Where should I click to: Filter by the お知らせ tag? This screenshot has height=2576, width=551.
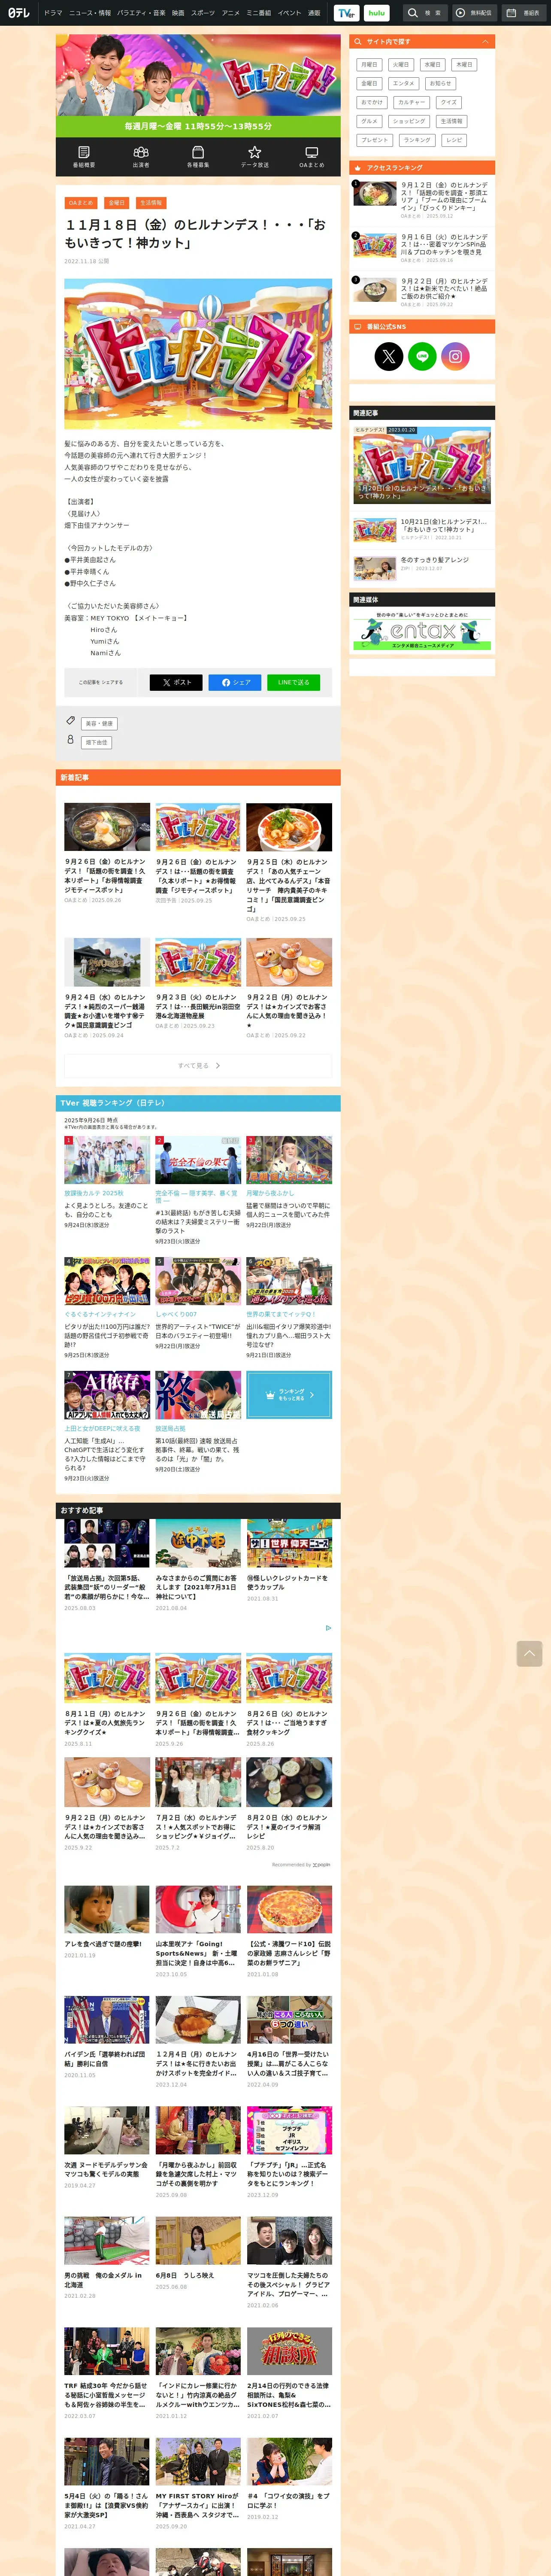pyautogui.click(x=440, y=83)
